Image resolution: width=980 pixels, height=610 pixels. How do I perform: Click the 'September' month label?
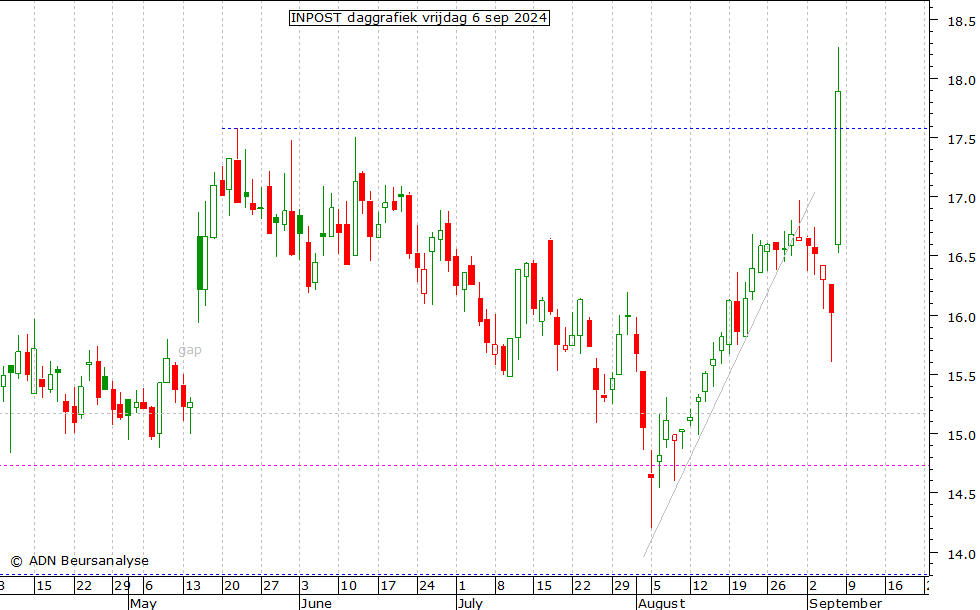(846, 603)
